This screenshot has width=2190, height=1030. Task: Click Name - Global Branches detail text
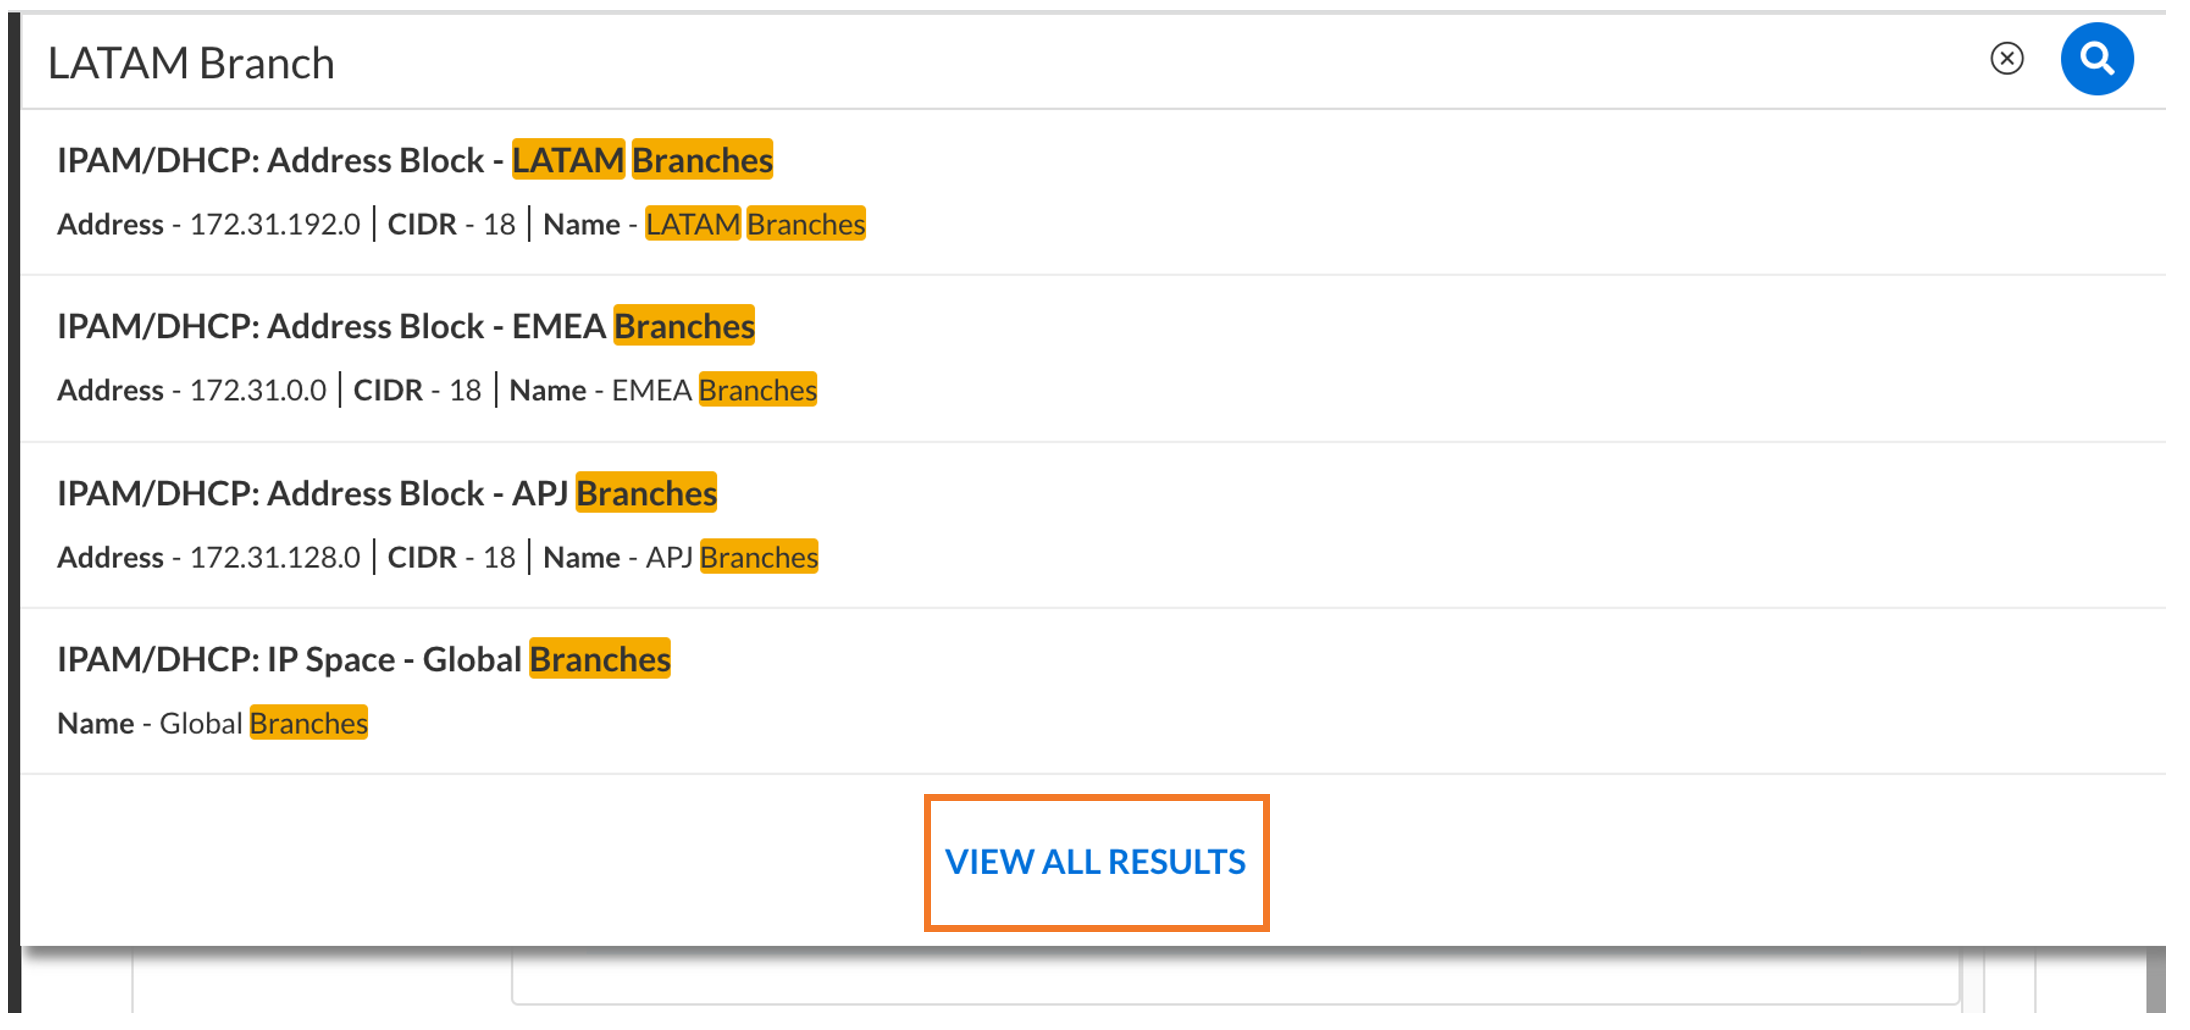click(212, 723)
